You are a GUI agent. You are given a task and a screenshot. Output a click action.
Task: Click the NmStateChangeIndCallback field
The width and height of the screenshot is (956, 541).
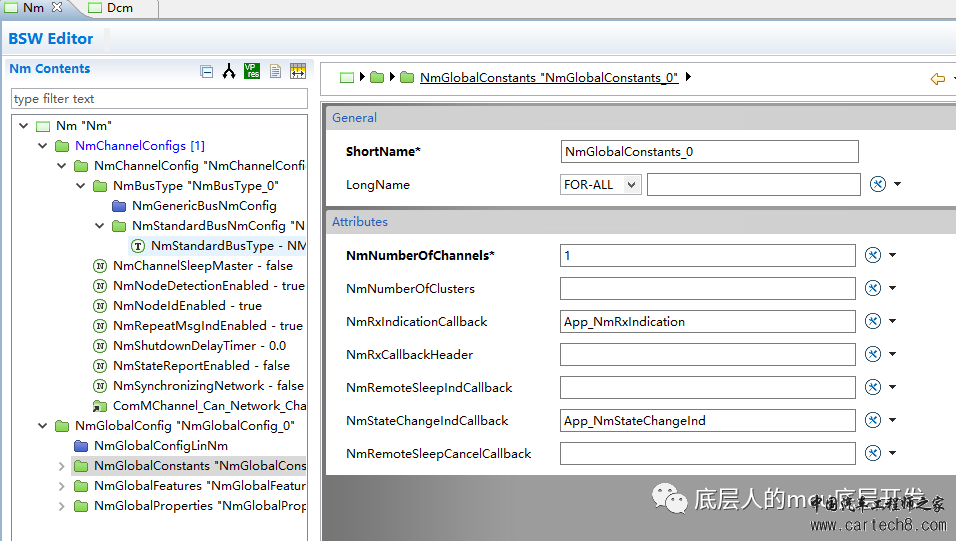tap(707, 420)
